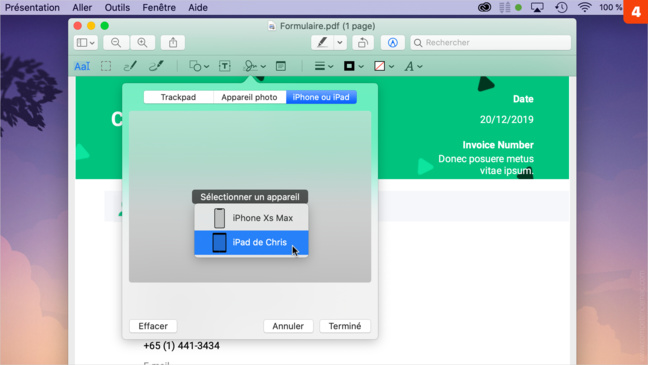This screenshot has height=365, width=648.
Task: Rotate the page with rotate icon
Action: coord(363,43)
